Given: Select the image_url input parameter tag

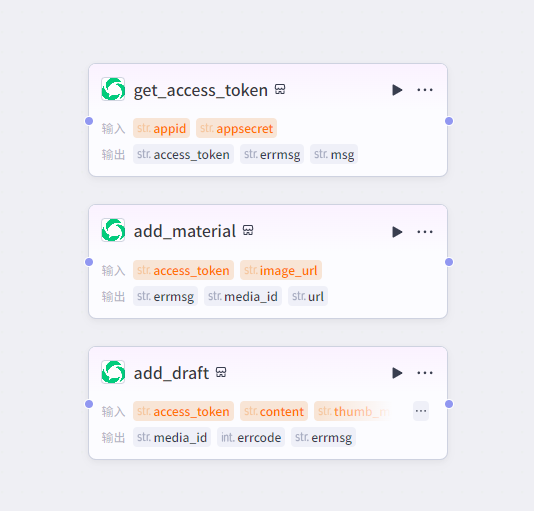Looking at the screenshot, I should pyautogui.click(x=281, y=270).
